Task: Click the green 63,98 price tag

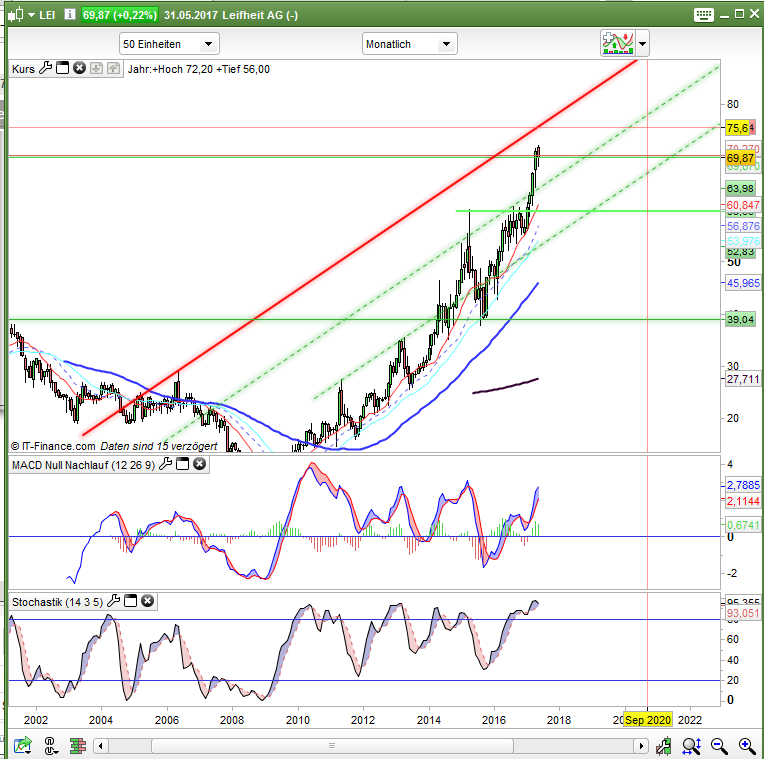Action: [x=740, y=188]
